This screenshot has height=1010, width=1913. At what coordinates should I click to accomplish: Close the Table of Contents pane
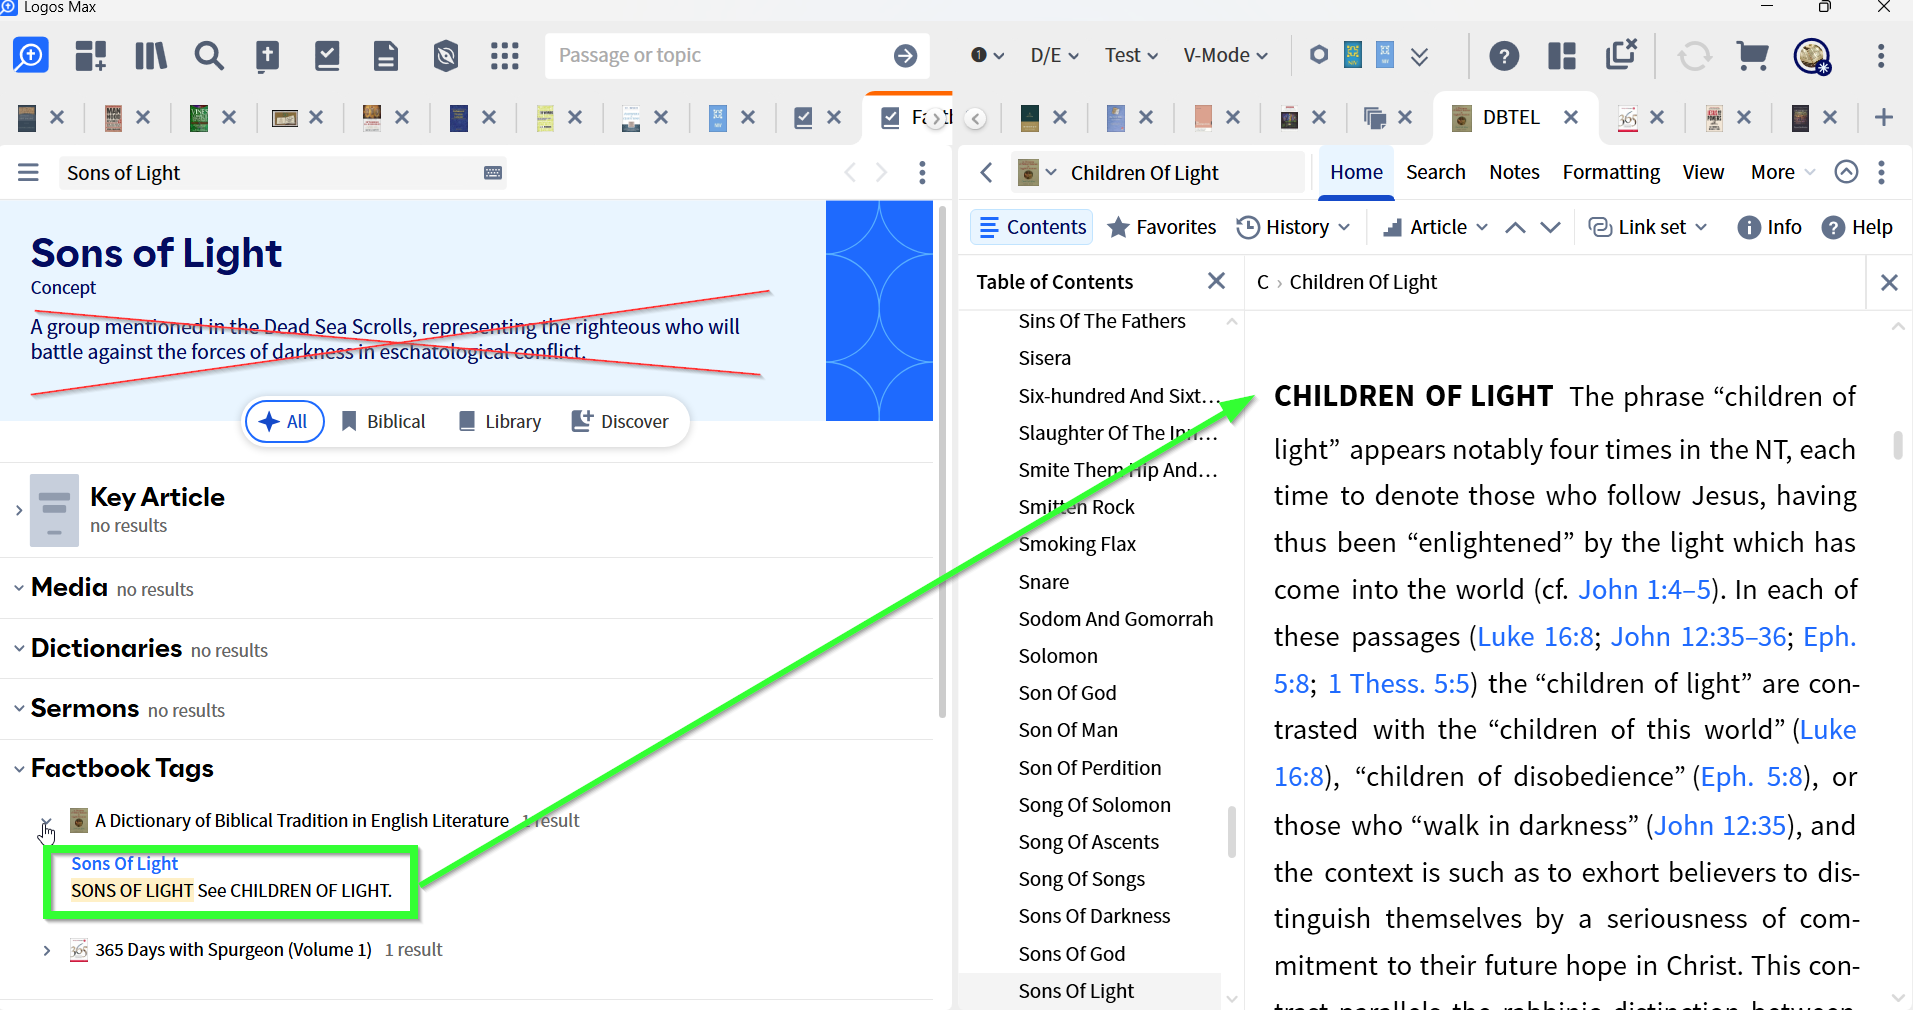click(x=1216, y=281)
